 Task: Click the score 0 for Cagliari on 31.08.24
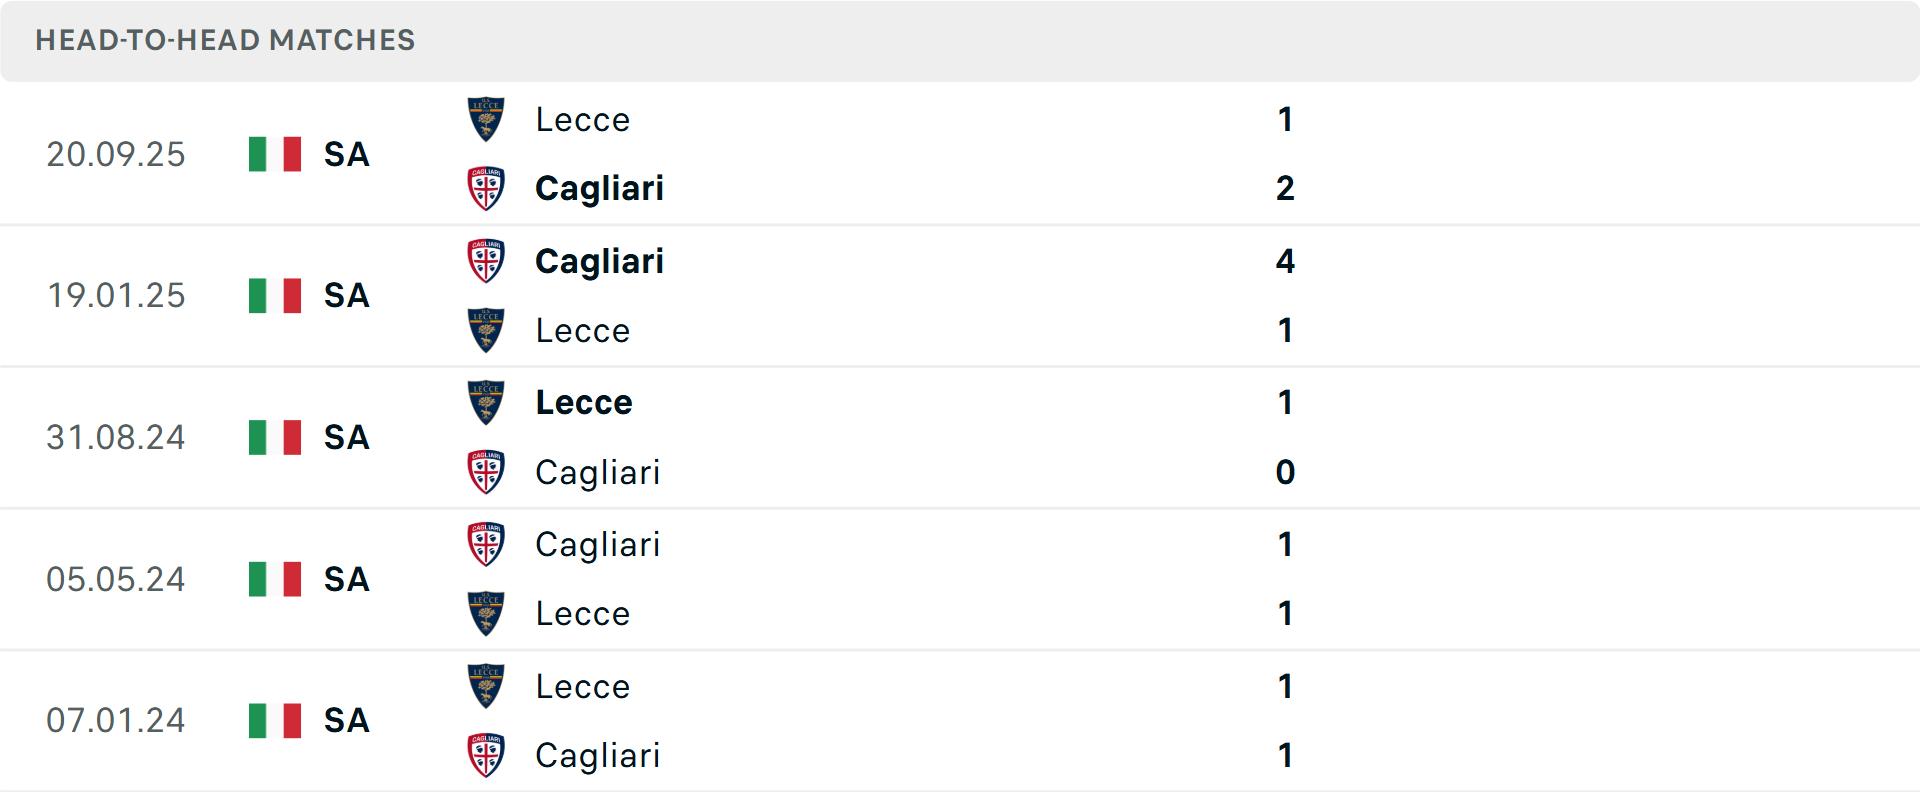[x=1286, y=472]
